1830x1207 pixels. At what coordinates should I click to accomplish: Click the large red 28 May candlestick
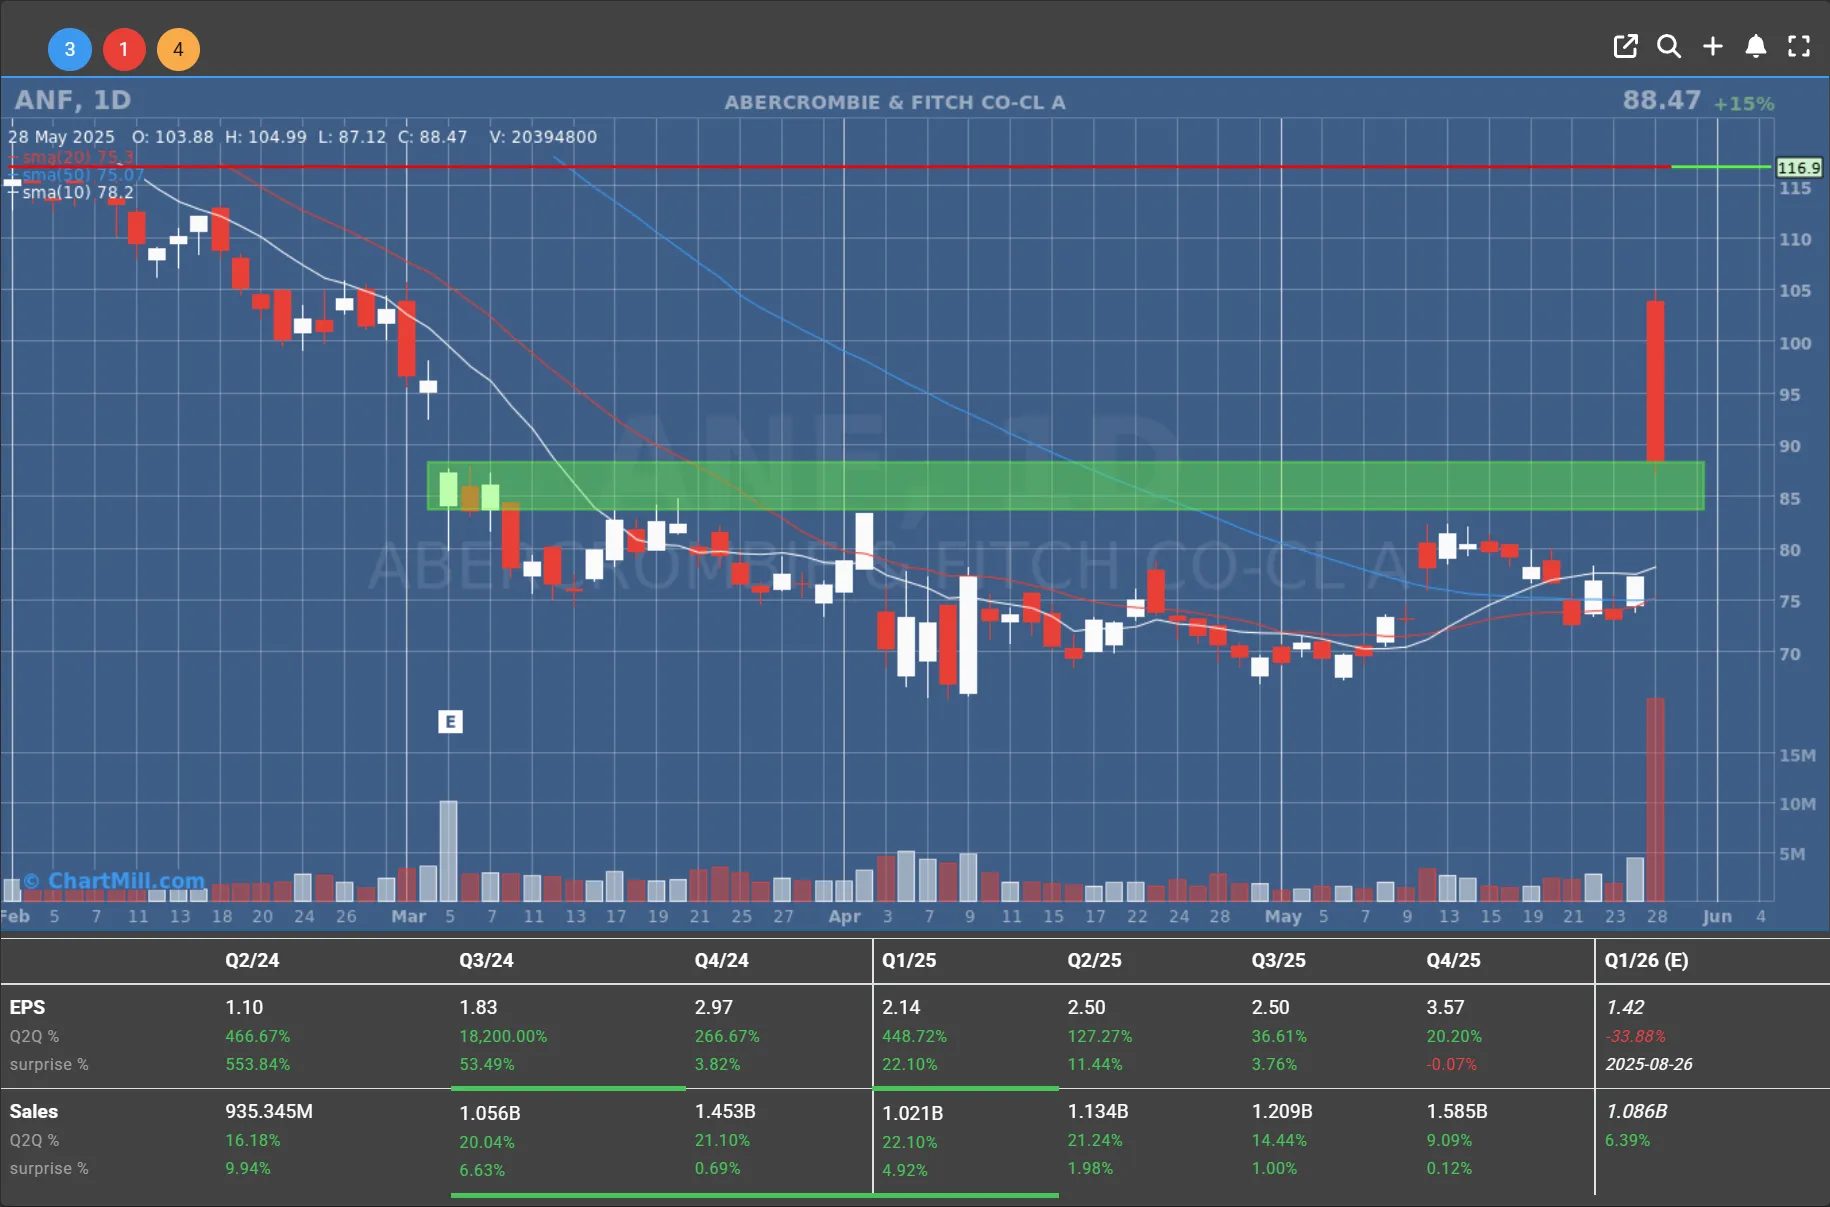pyautogui.click(x=1656, y=380)
